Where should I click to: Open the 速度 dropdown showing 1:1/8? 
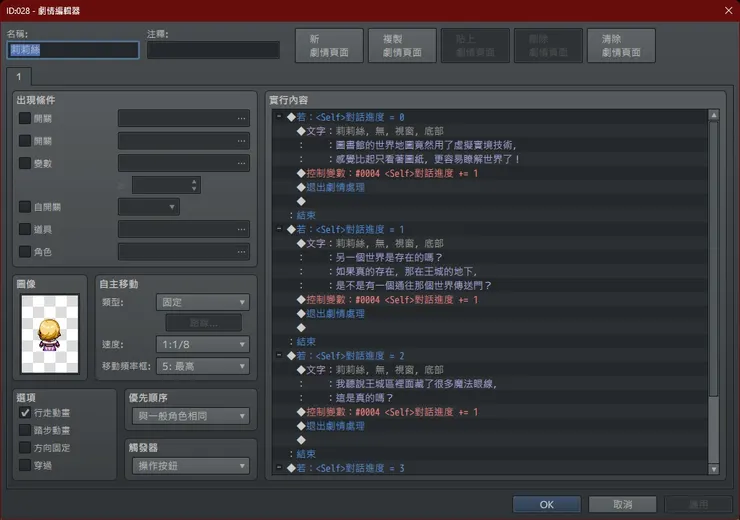click(203, 344)
